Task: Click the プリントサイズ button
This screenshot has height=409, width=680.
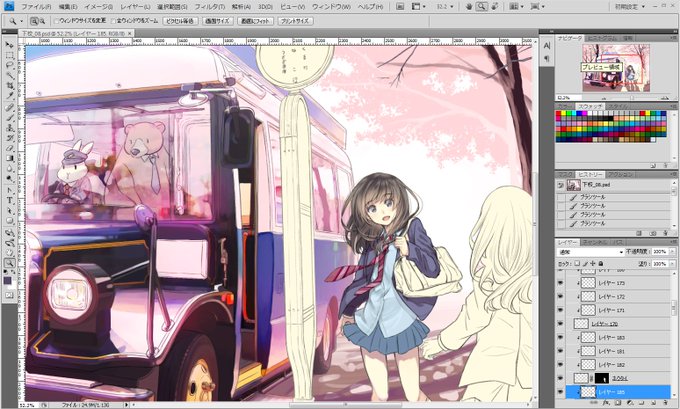Action: click(295, 21)
